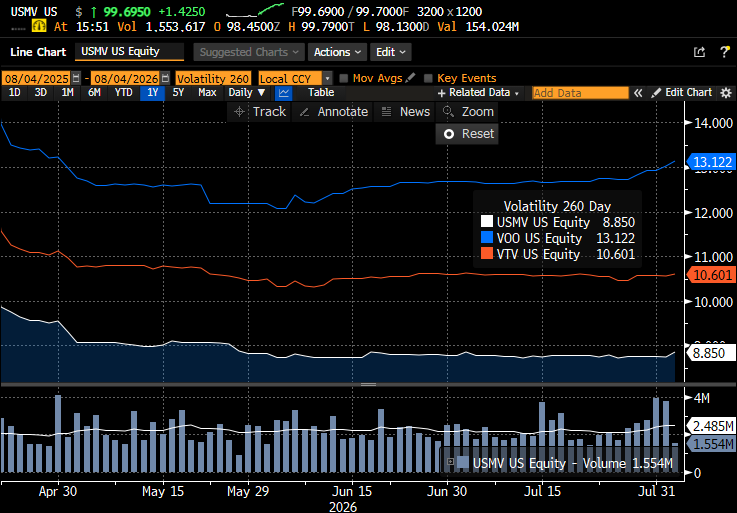Viewport: 737px width, 513px height.
Task: Click the blue VOO US Equity legend swatch
Action: 487,237
